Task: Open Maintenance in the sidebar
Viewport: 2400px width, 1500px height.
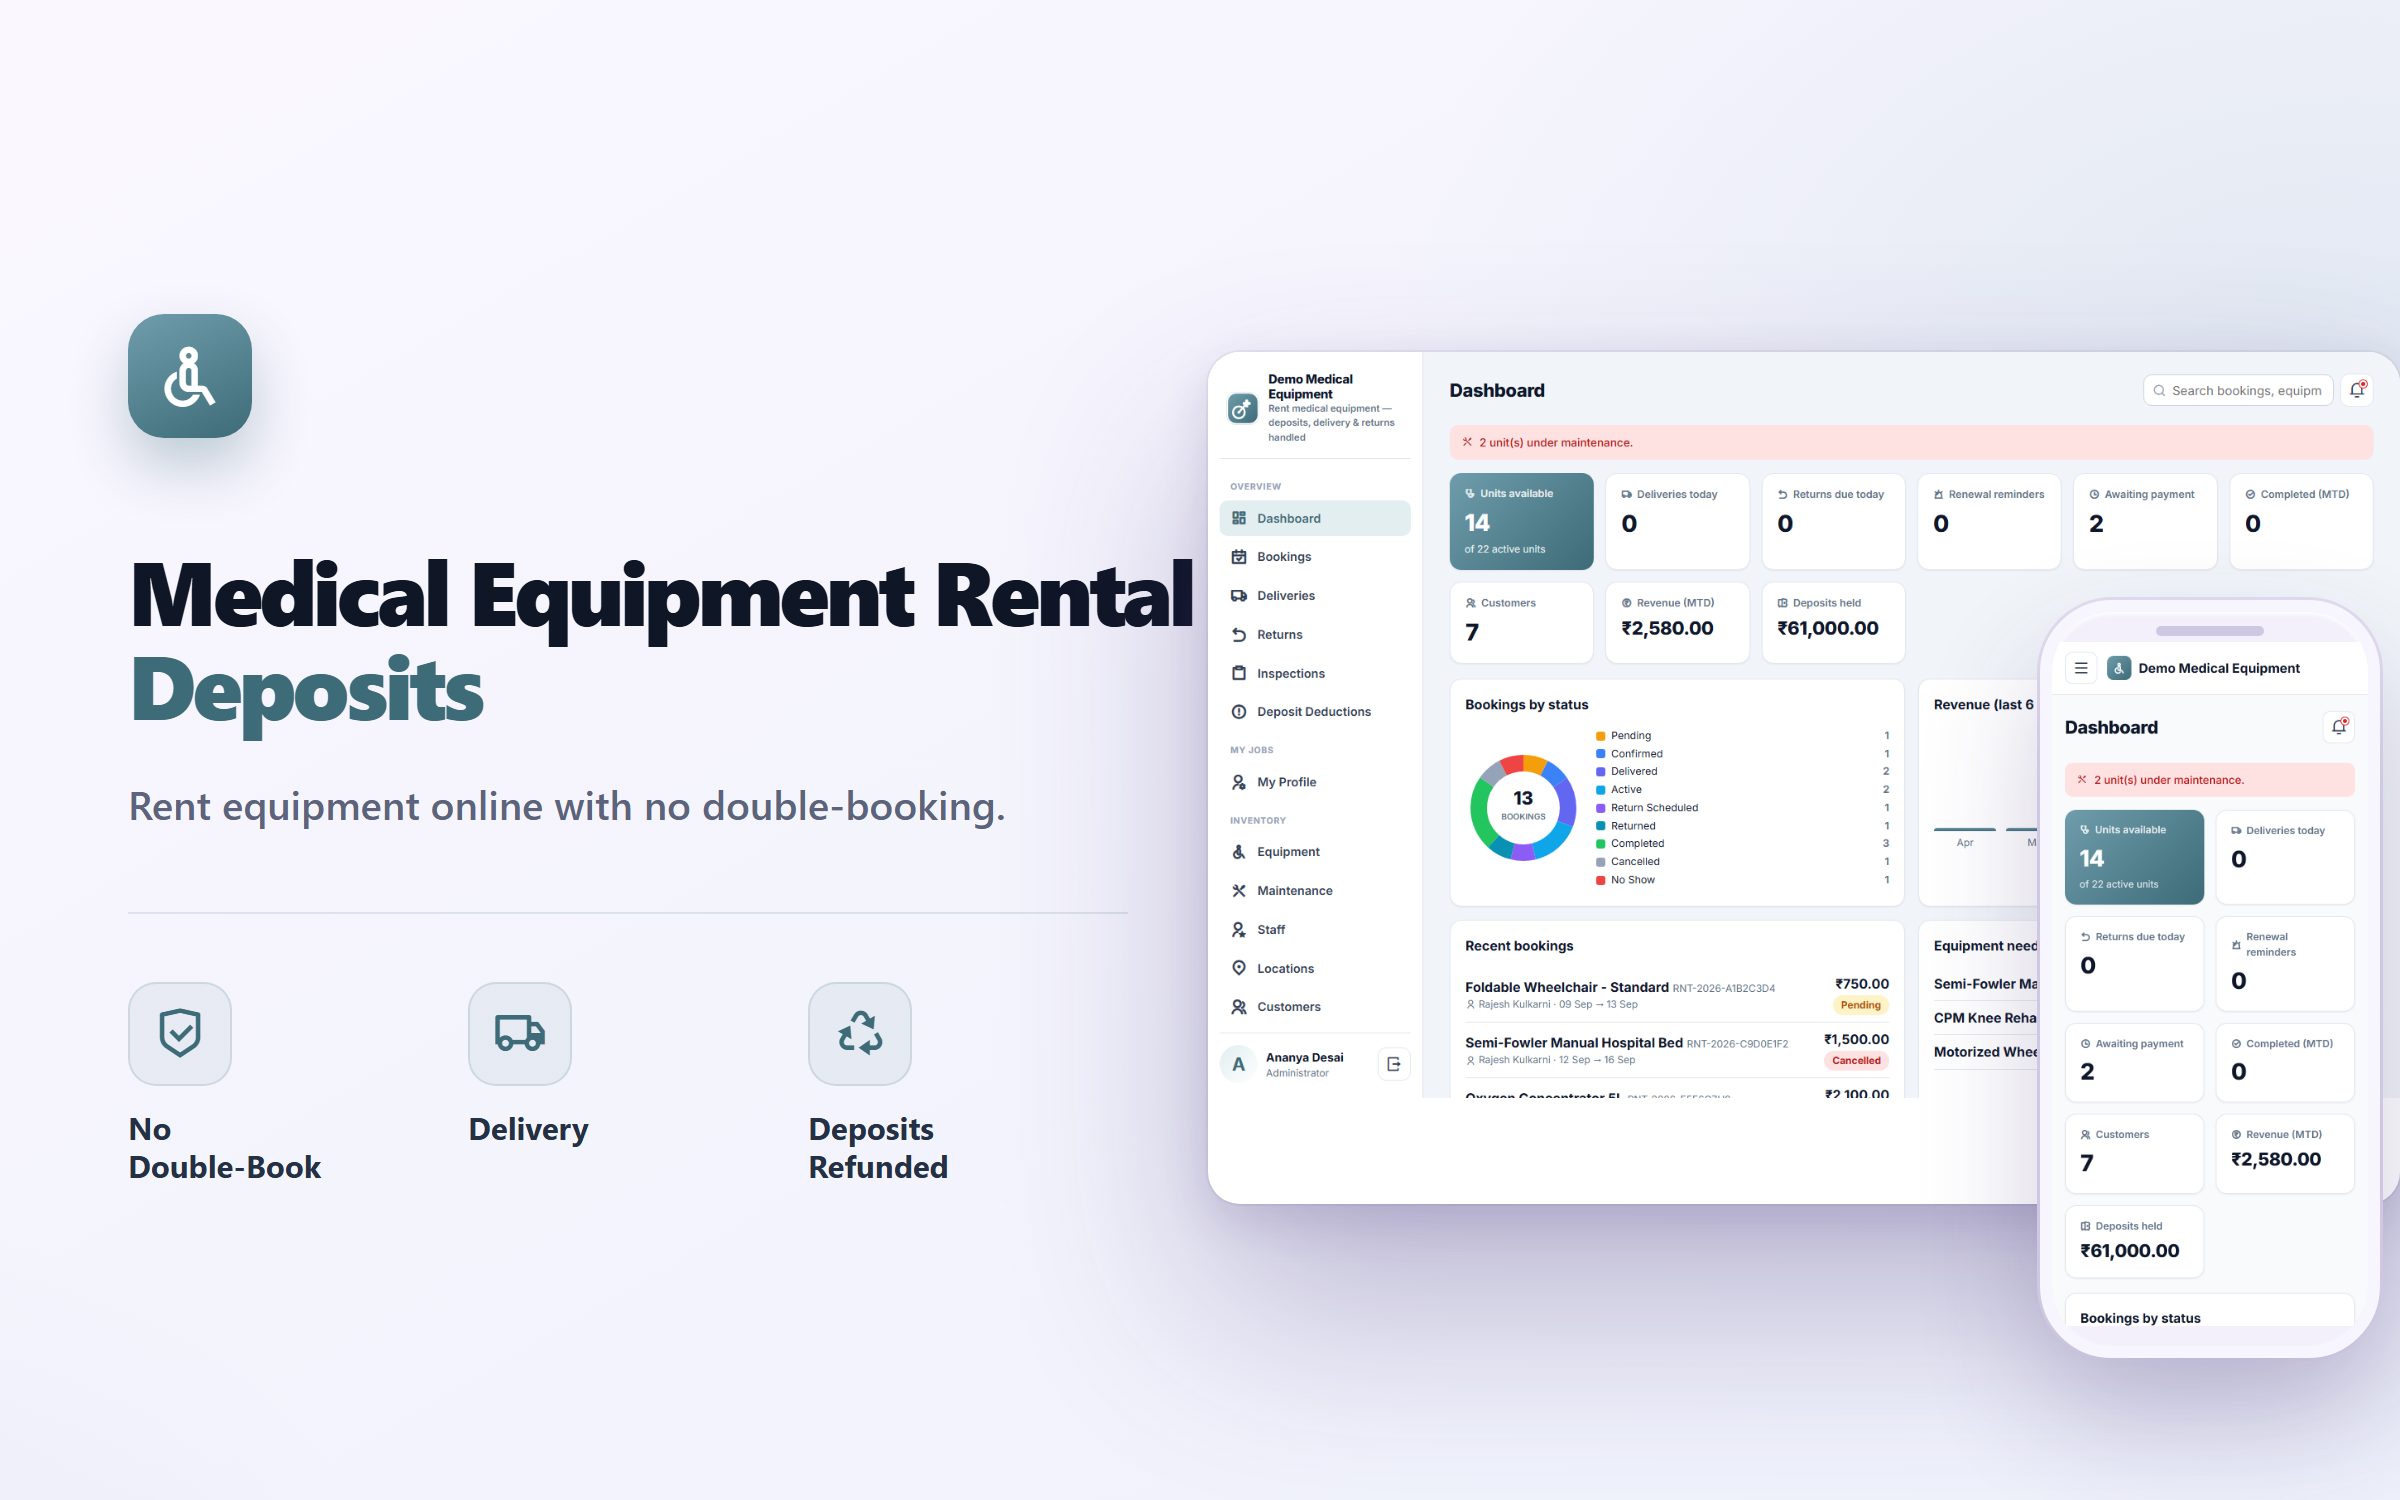Action: [x=1315, y=891]
